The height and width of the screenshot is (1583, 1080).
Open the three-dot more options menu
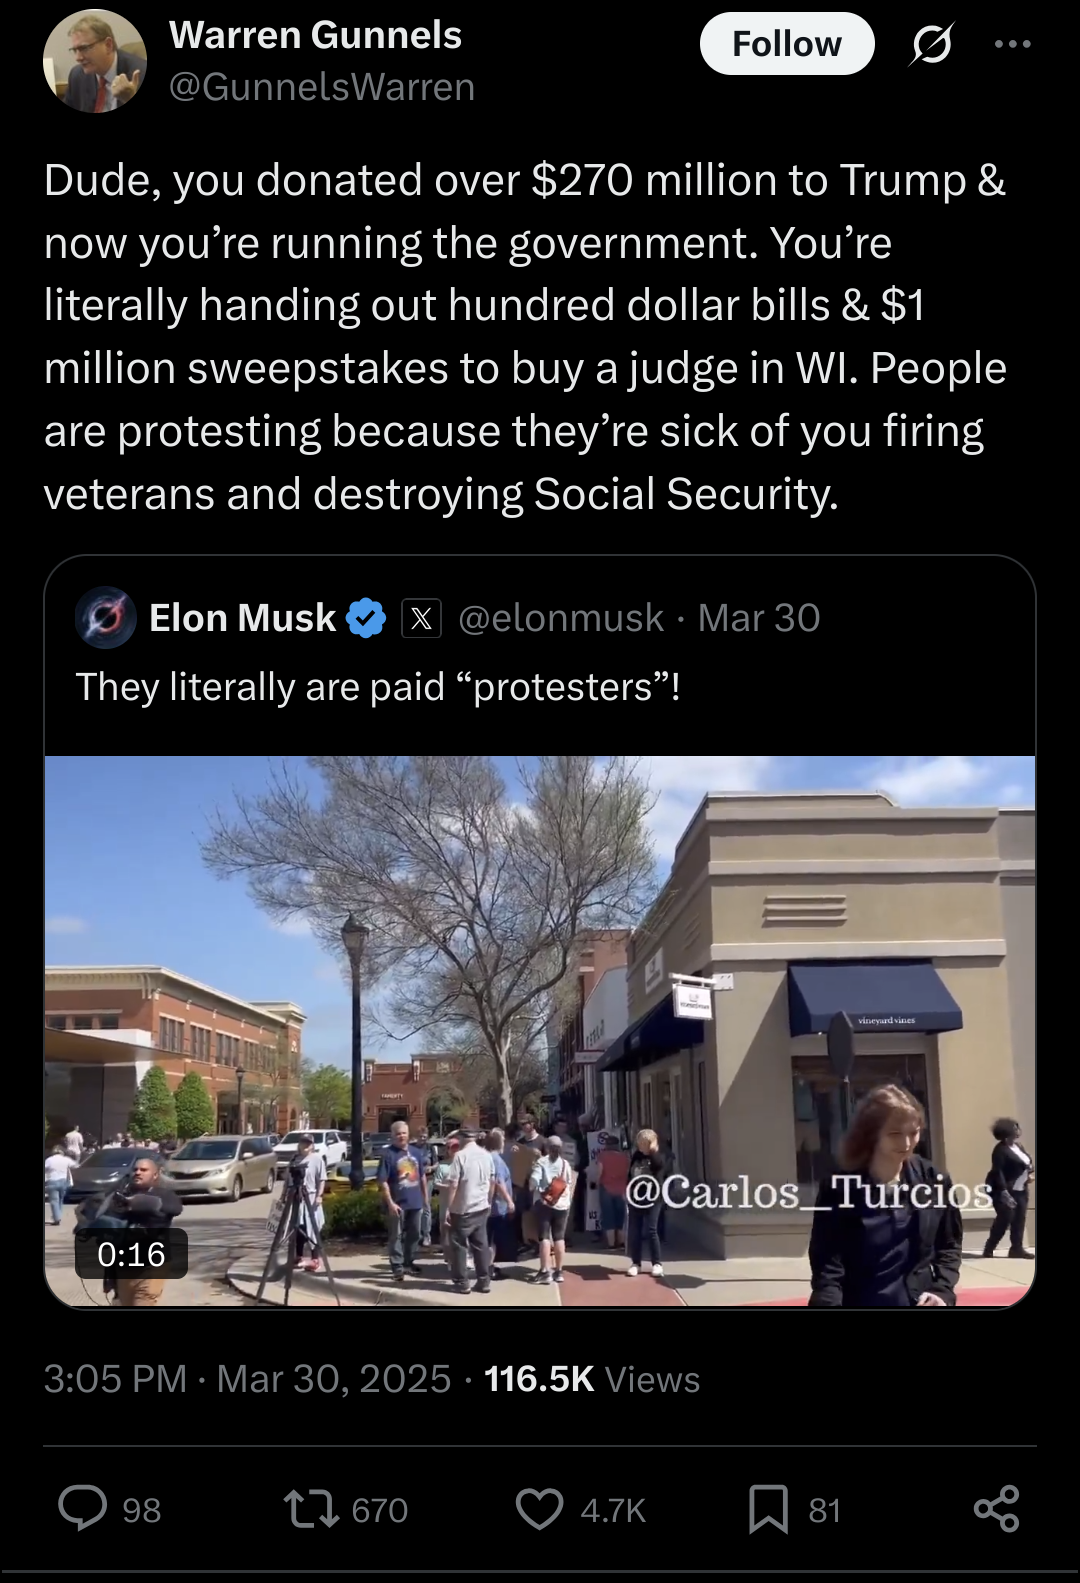(x=1012, y=45)
